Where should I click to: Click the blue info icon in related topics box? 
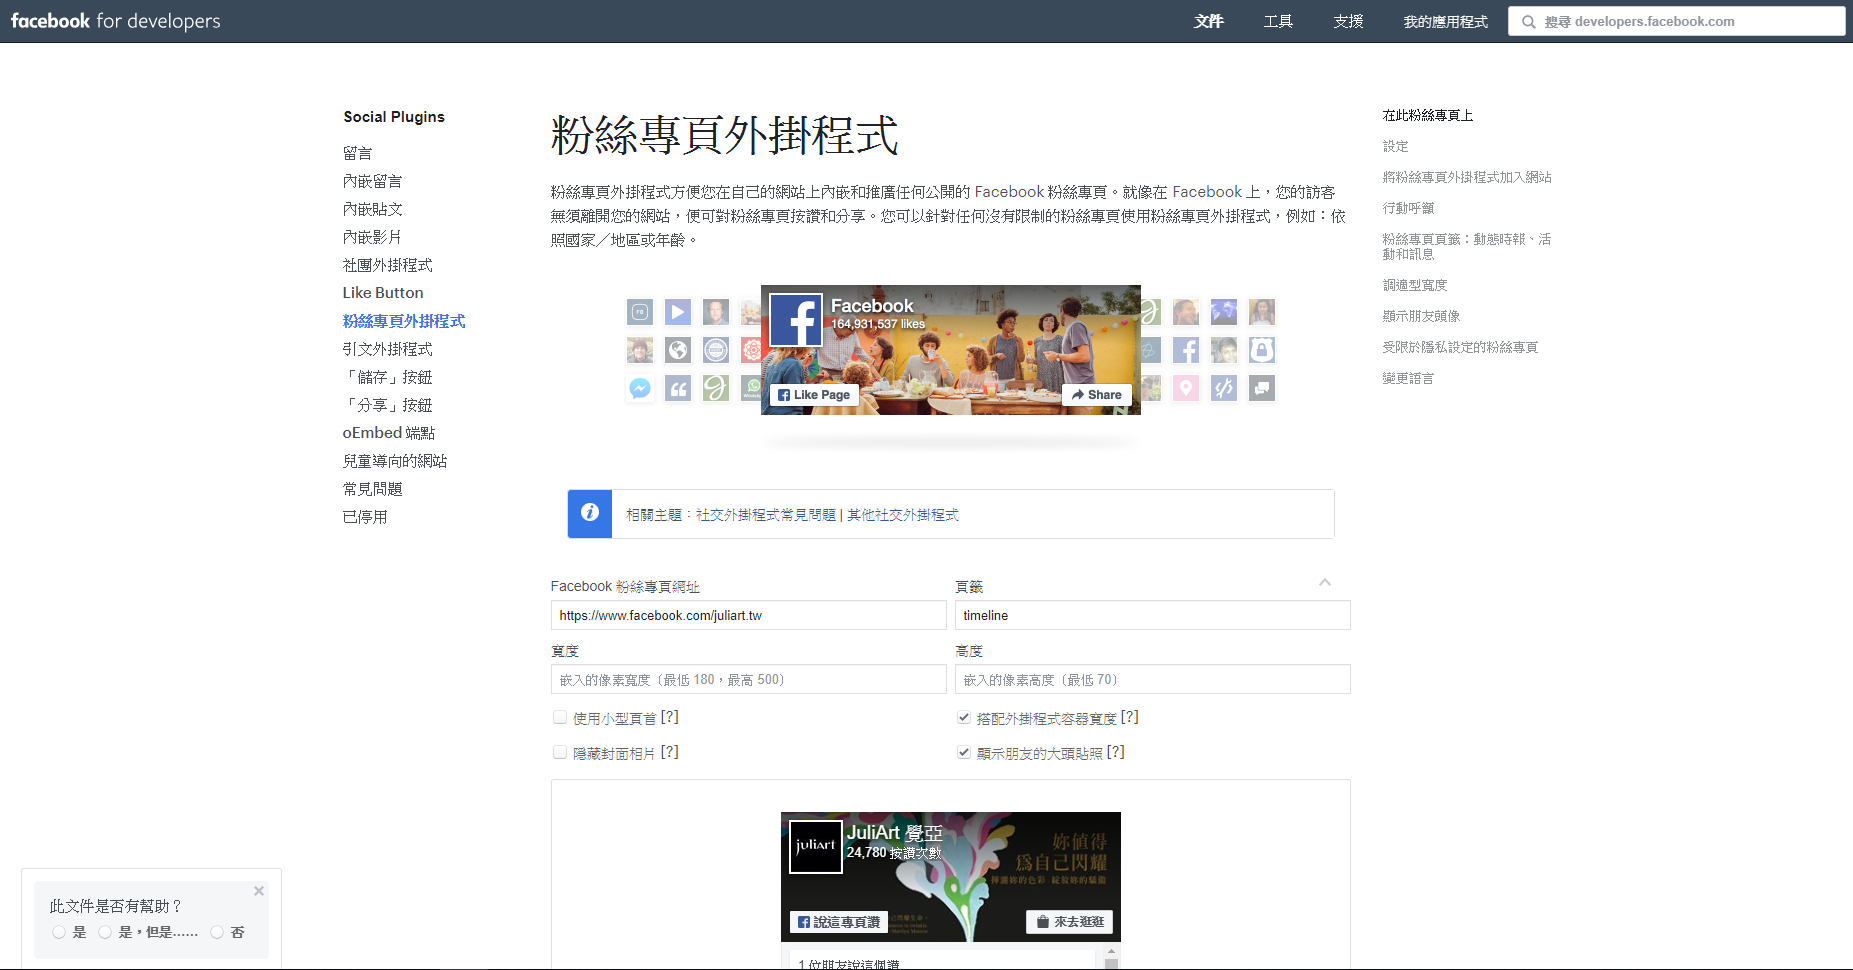pos(590,513)
